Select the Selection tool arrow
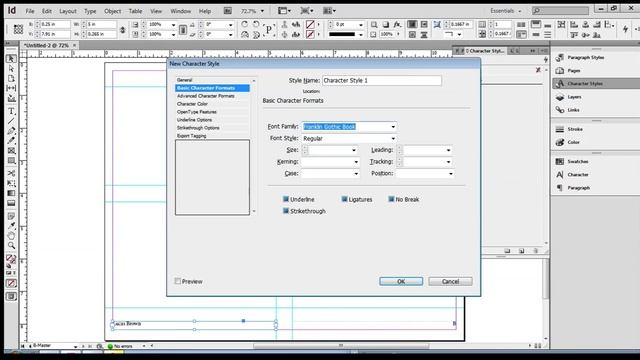Viewport: 640px width, 360px height. [x=11, y=59]
